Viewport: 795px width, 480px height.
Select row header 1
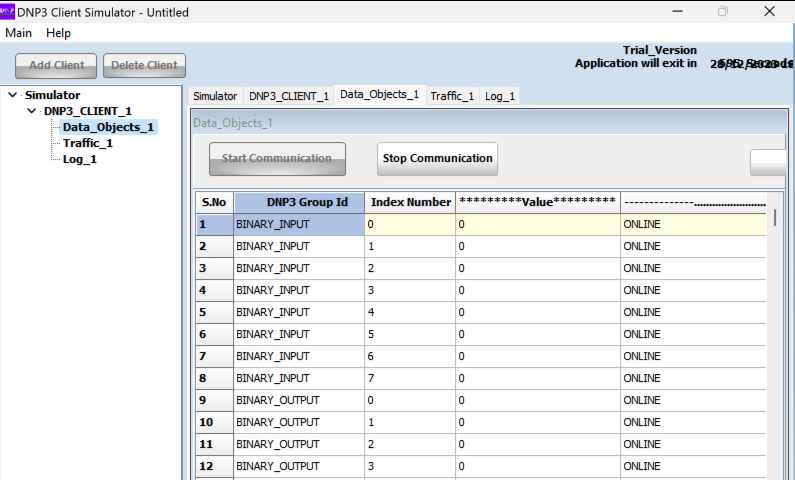pos(214,225)
